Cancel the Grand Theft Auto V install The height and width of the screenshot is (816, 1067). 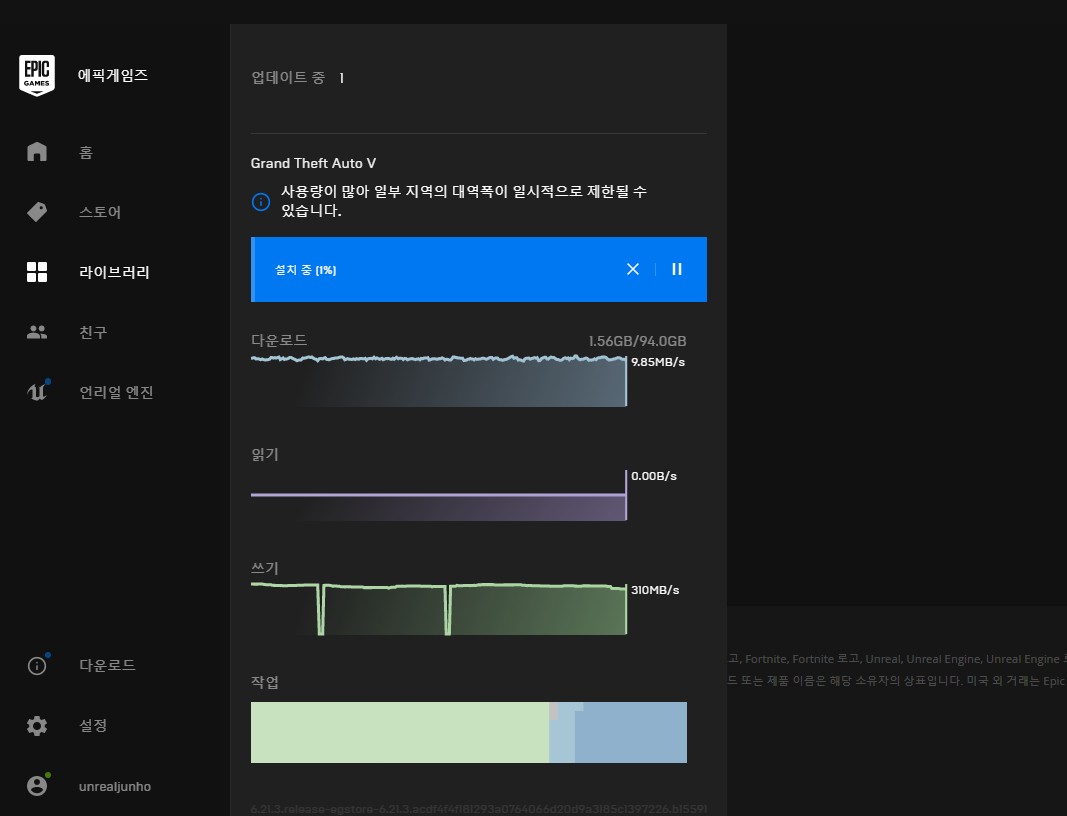point(633,270)
